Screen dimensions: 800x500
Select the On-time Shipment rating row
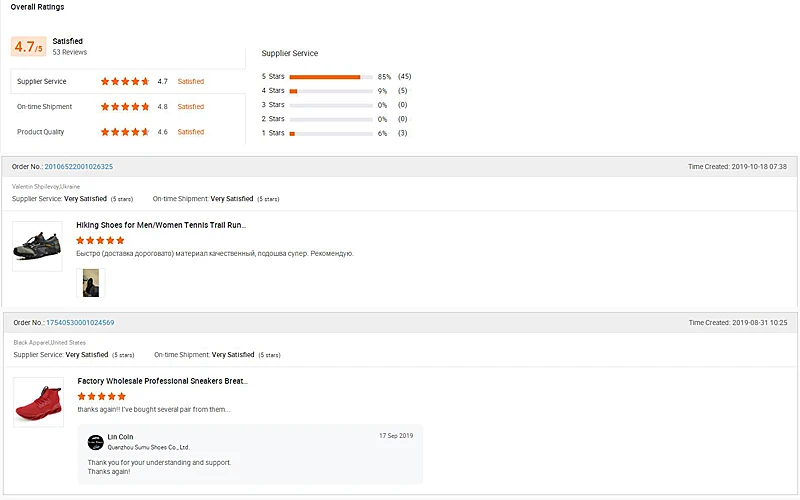pyautogui.click(x=127, y=106)
